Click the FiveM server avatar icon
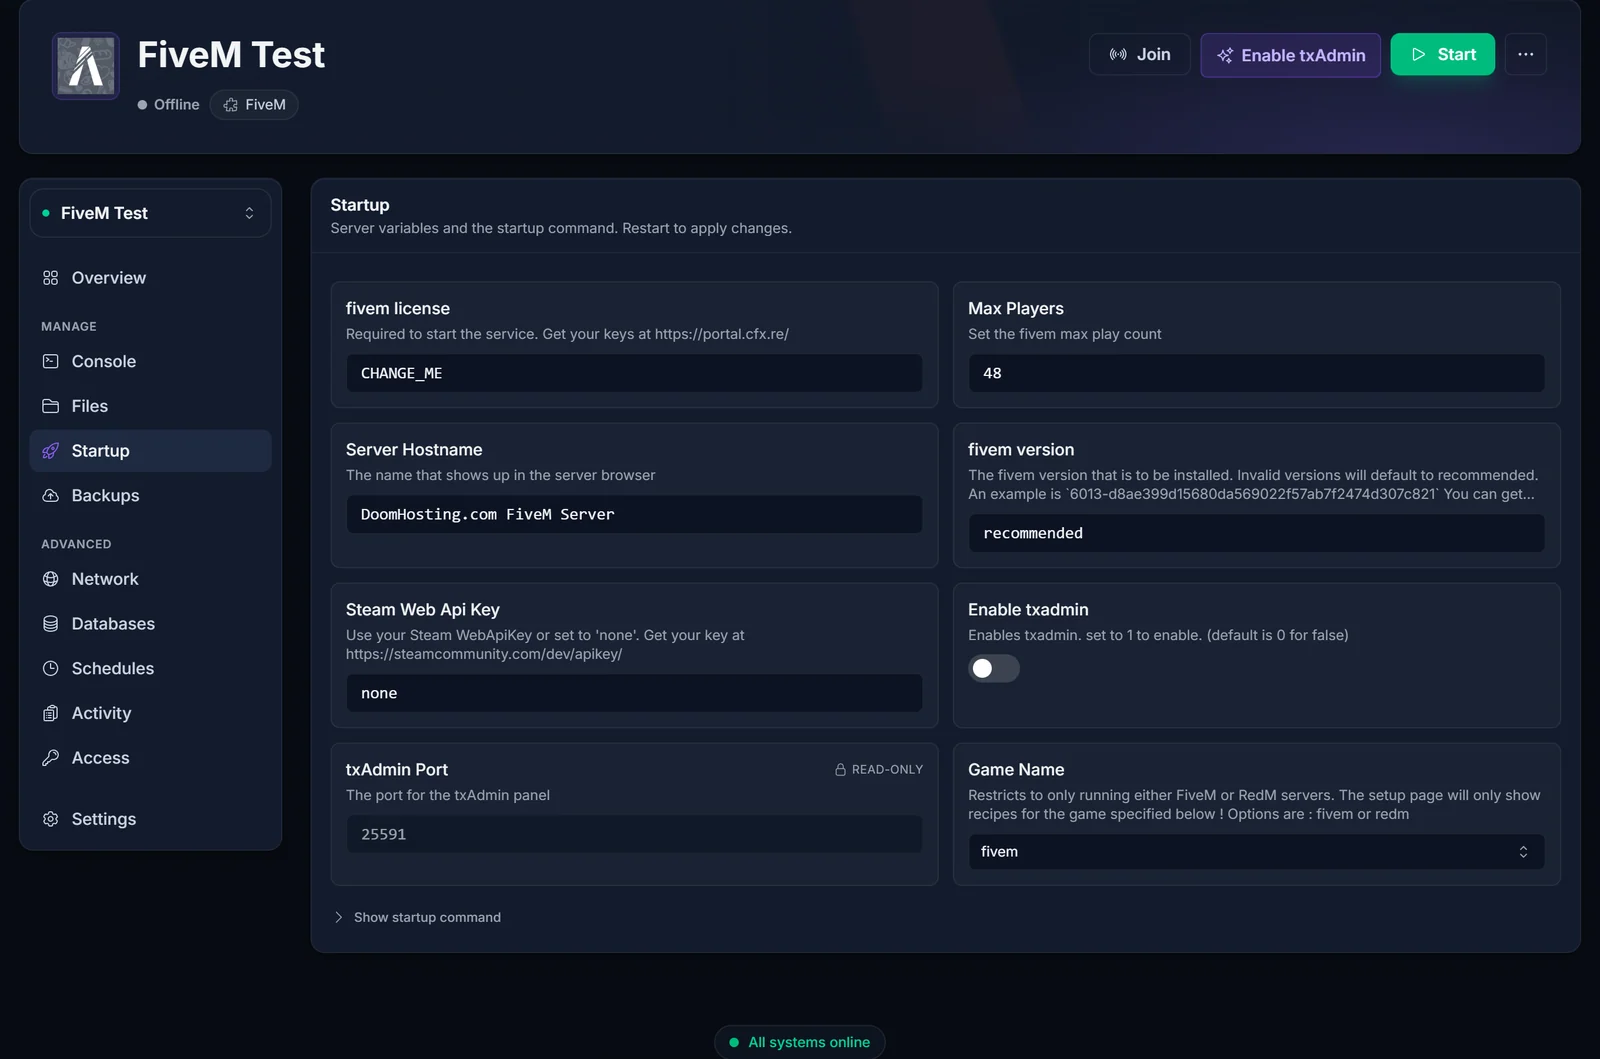1600x1059 pixels. (86, 66)
